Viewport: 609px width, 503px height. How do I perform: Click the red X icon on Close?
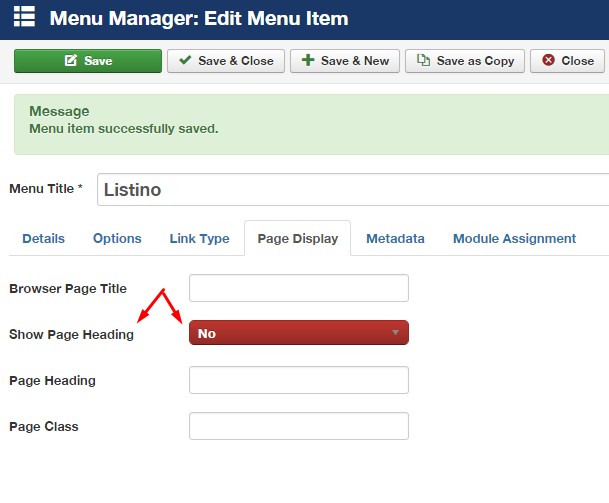(548, 61)
